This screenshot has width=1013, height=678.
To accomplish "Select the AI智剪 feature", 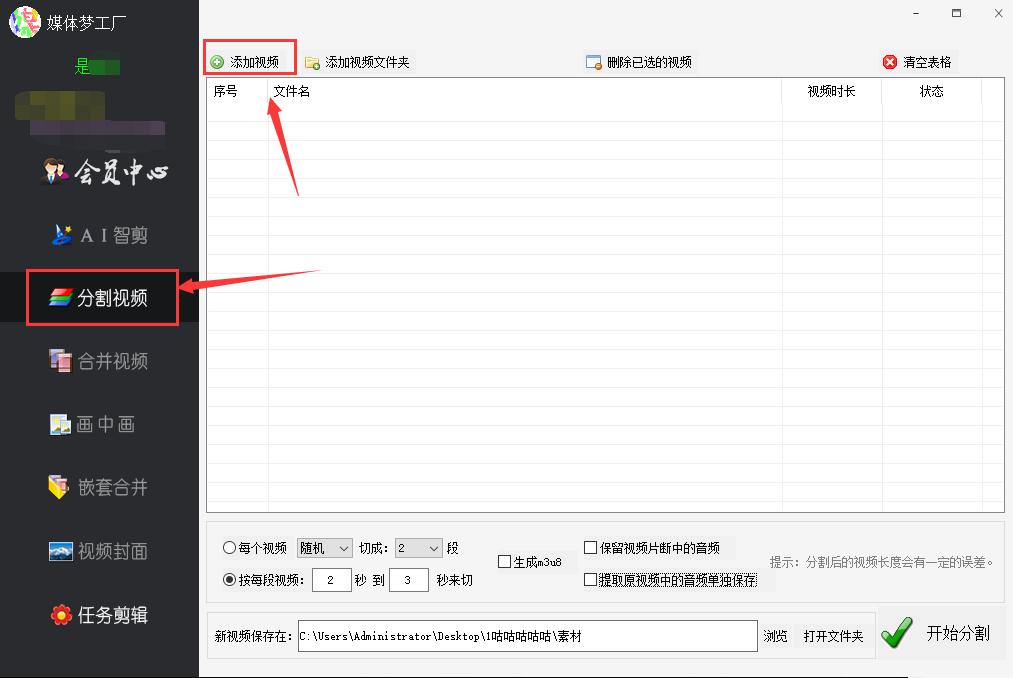I will (x=110, y=235).
